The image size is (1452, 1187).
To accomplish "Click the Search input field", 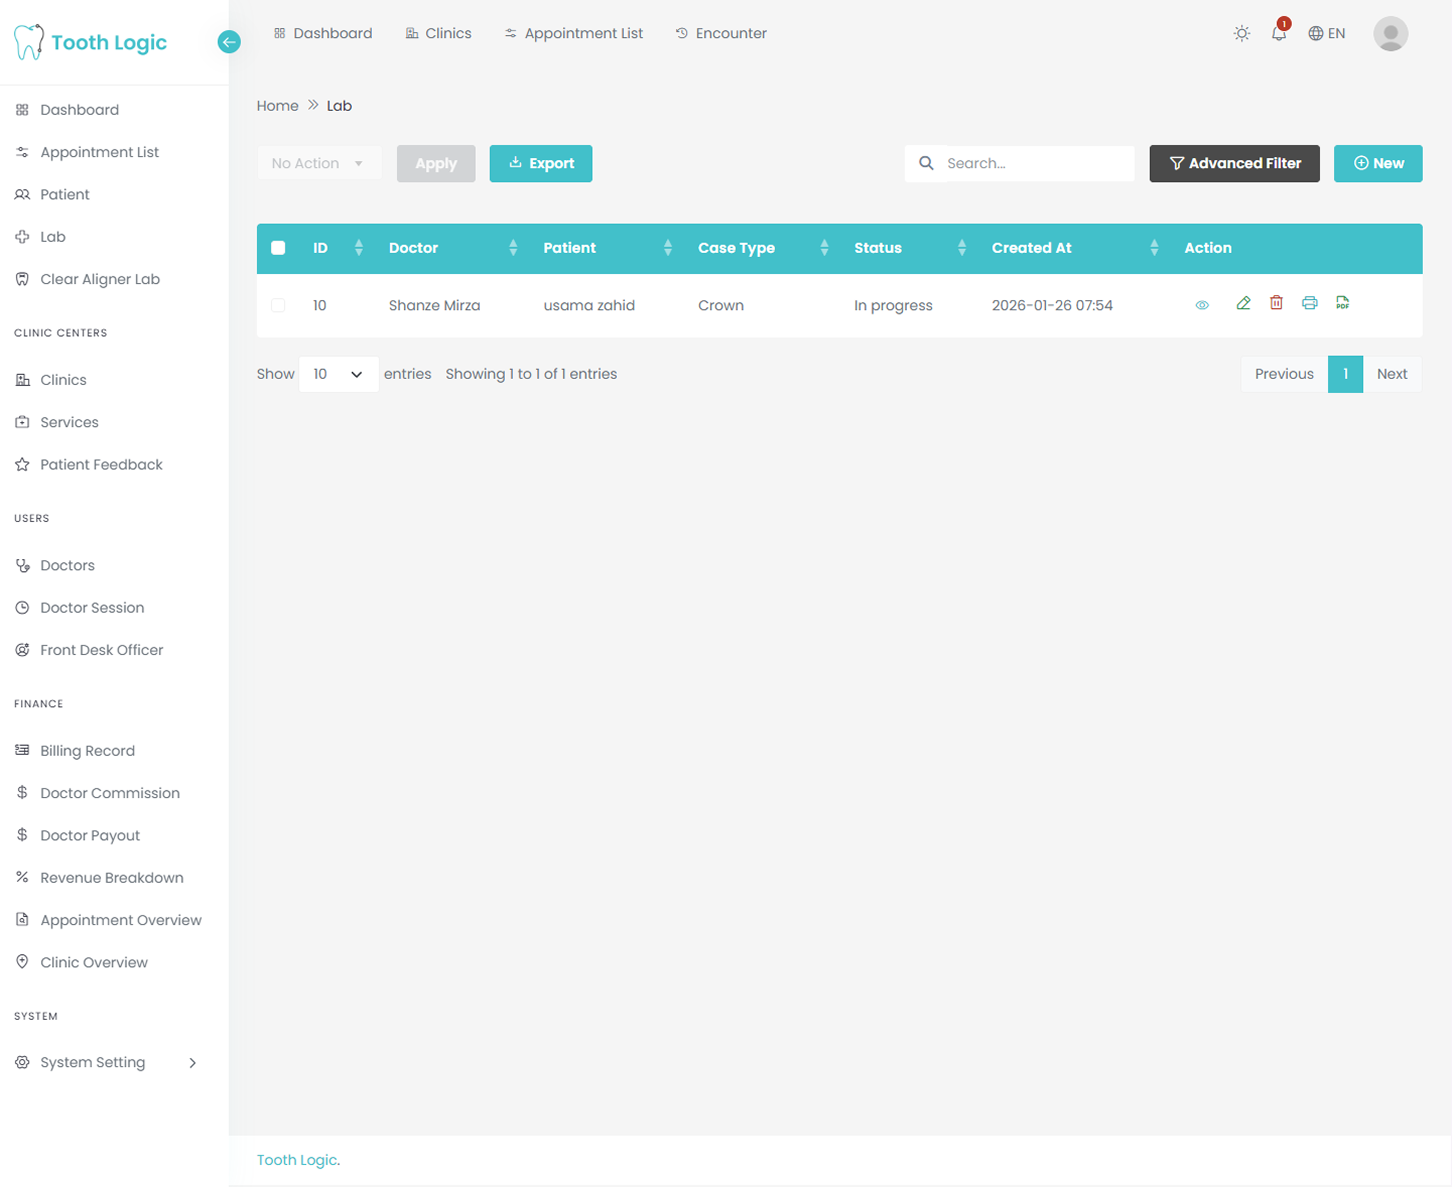I will tap(1036, 163).
